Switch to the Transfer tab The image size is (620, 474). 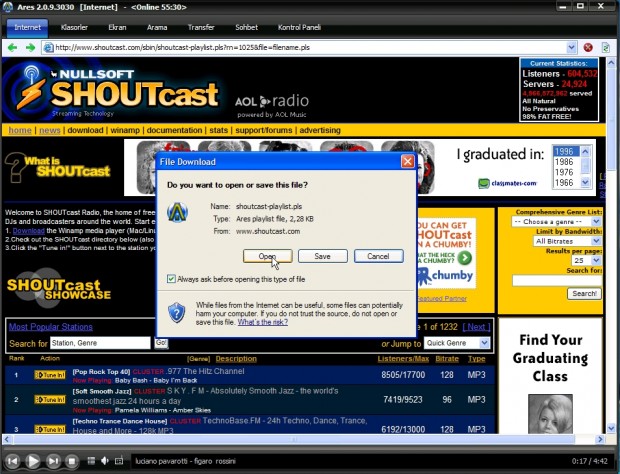click(x=201, y=27)
